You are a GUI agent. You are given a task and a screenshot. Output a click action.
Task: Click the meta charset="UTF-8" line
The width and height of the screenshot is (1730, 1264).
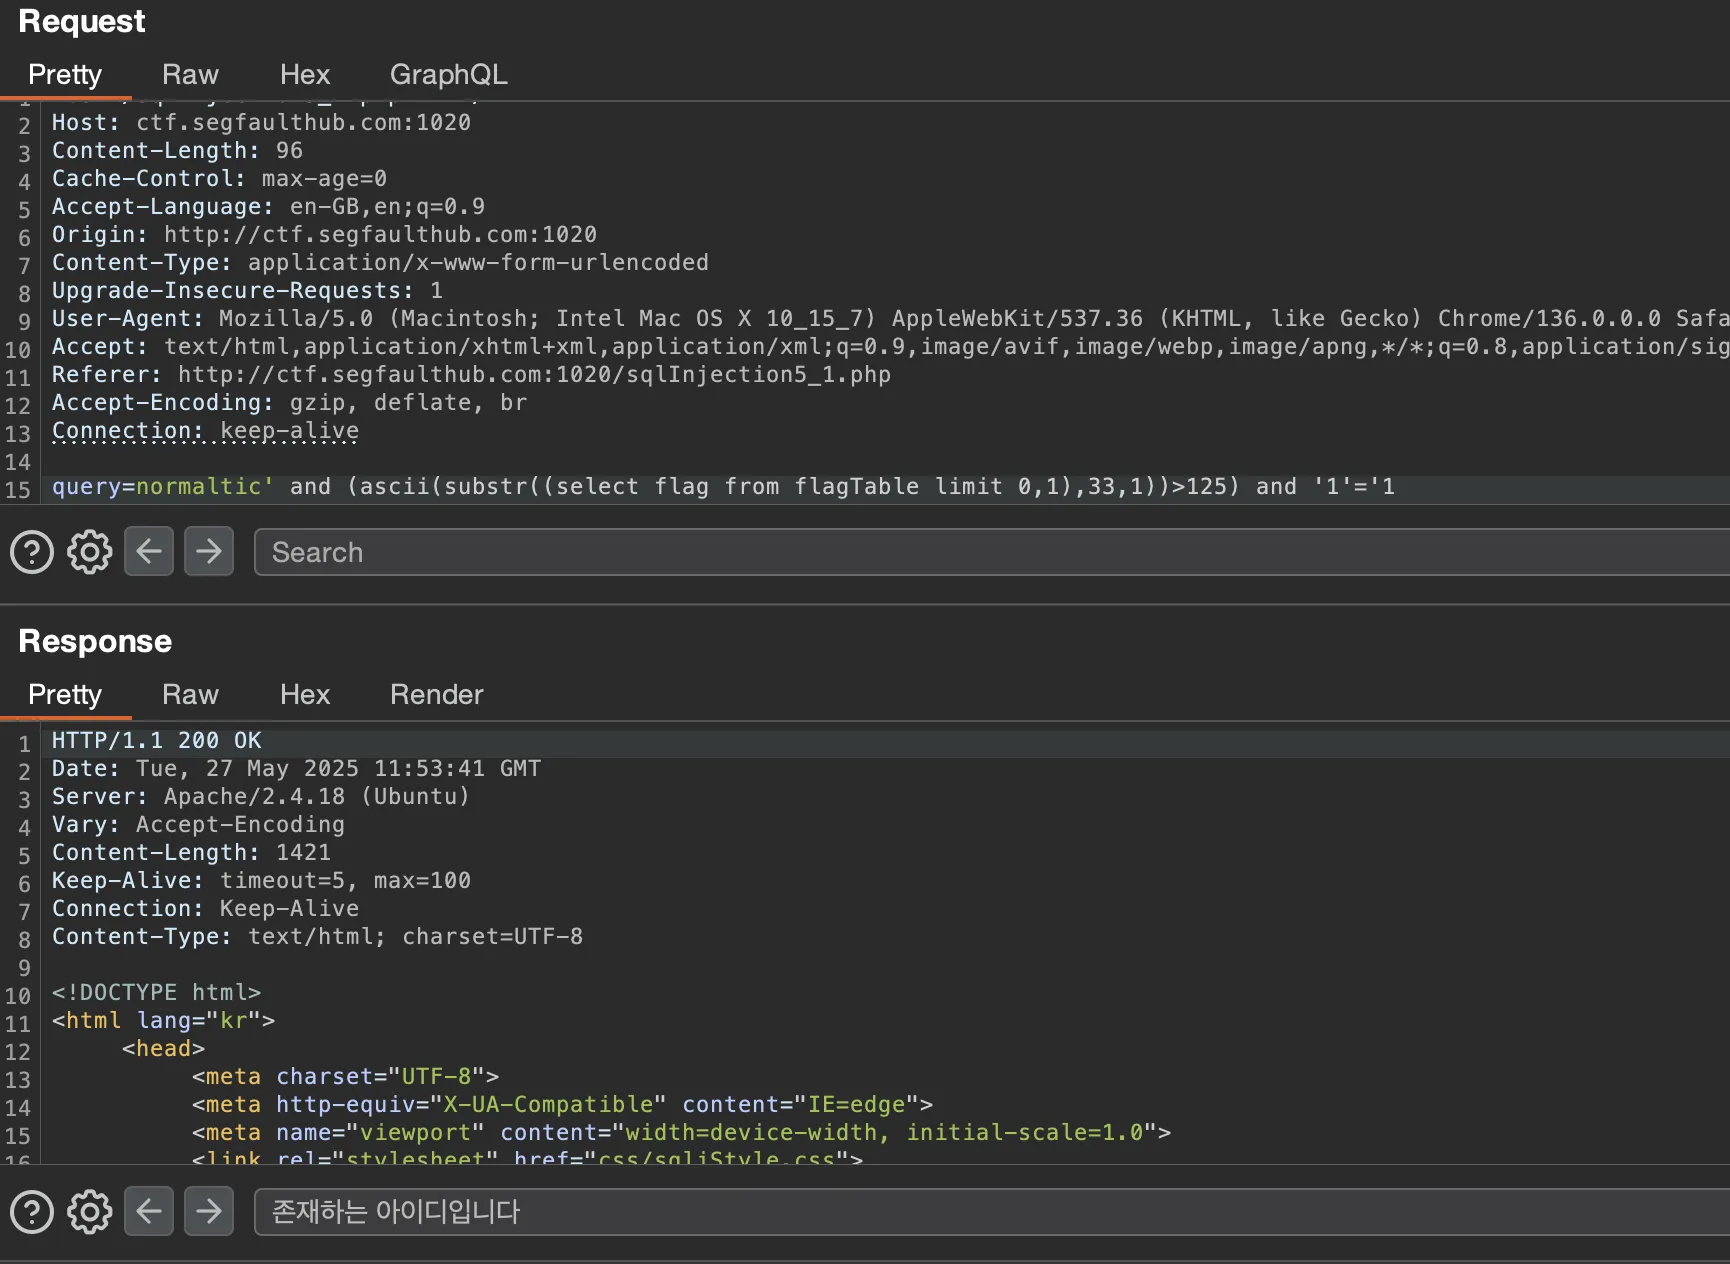point(345,1076)
